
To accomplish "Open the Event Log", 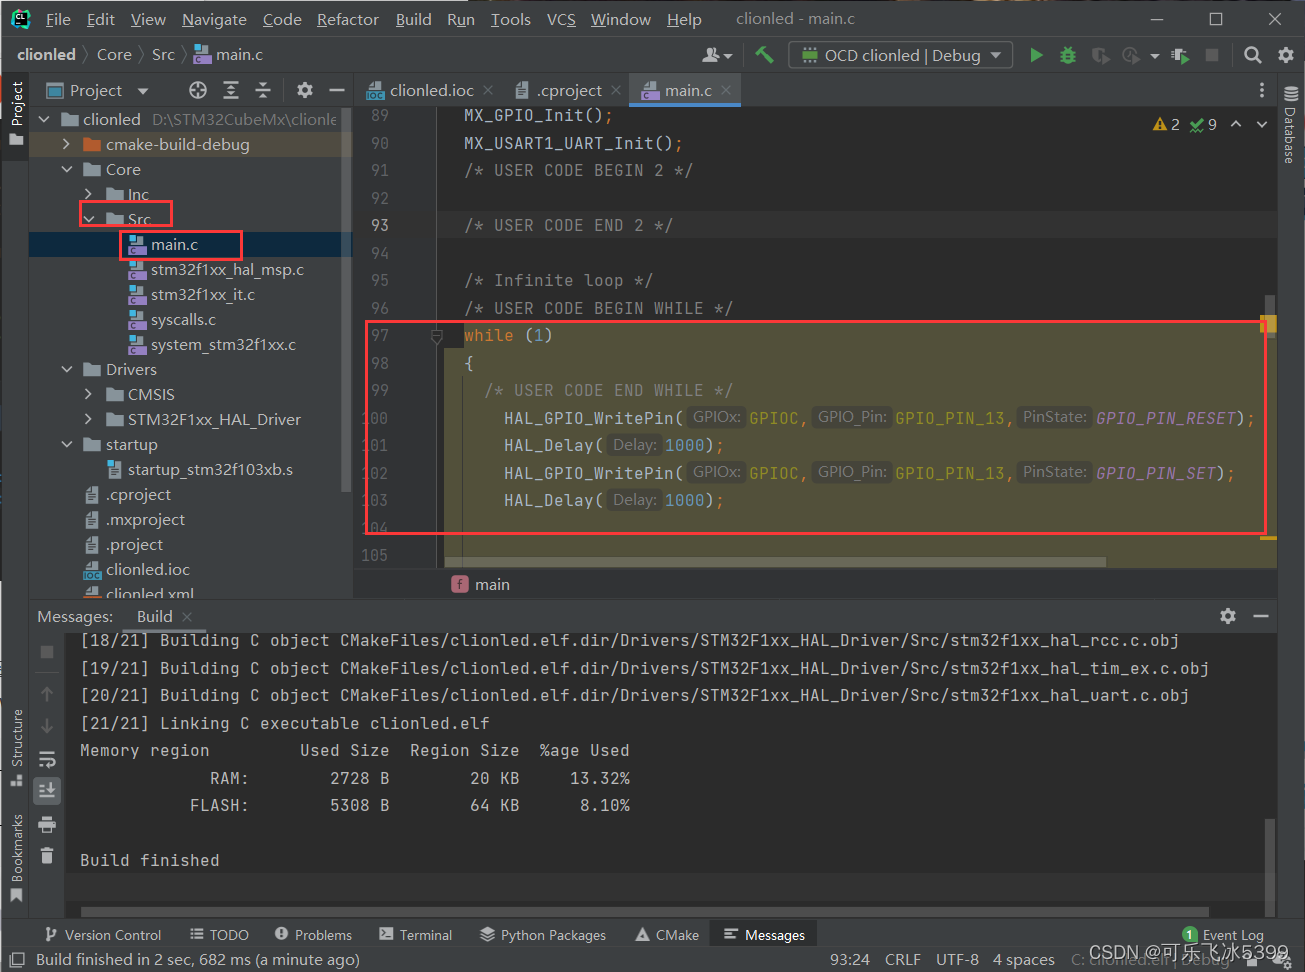I will [x=1223, y=935].
